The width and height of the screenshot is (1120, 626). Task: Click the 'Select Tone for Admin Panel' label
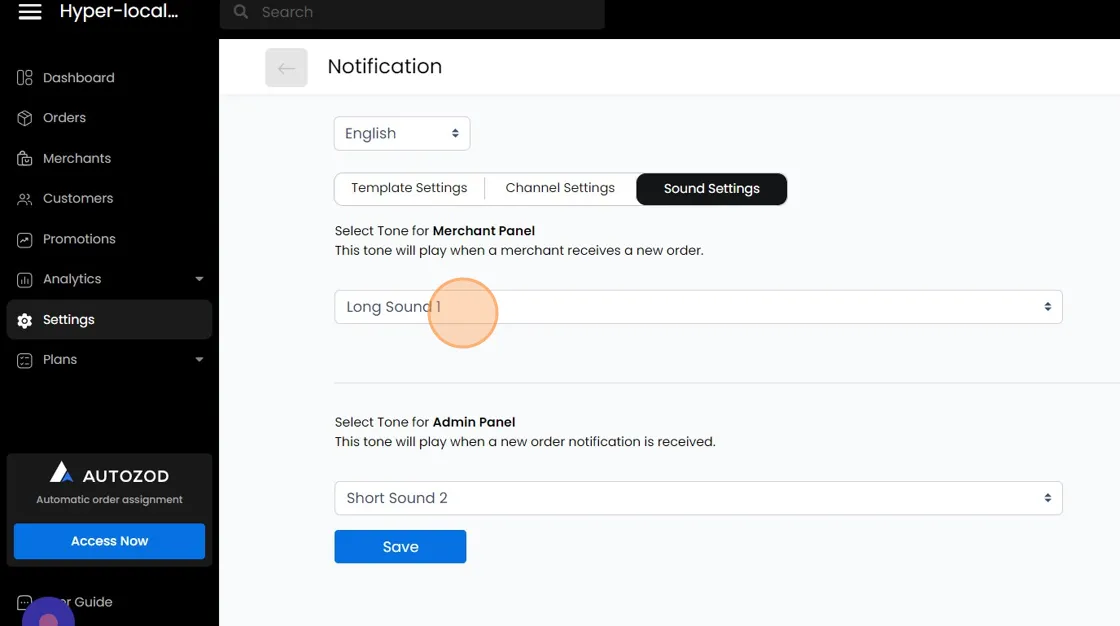(x=425, y=422)
